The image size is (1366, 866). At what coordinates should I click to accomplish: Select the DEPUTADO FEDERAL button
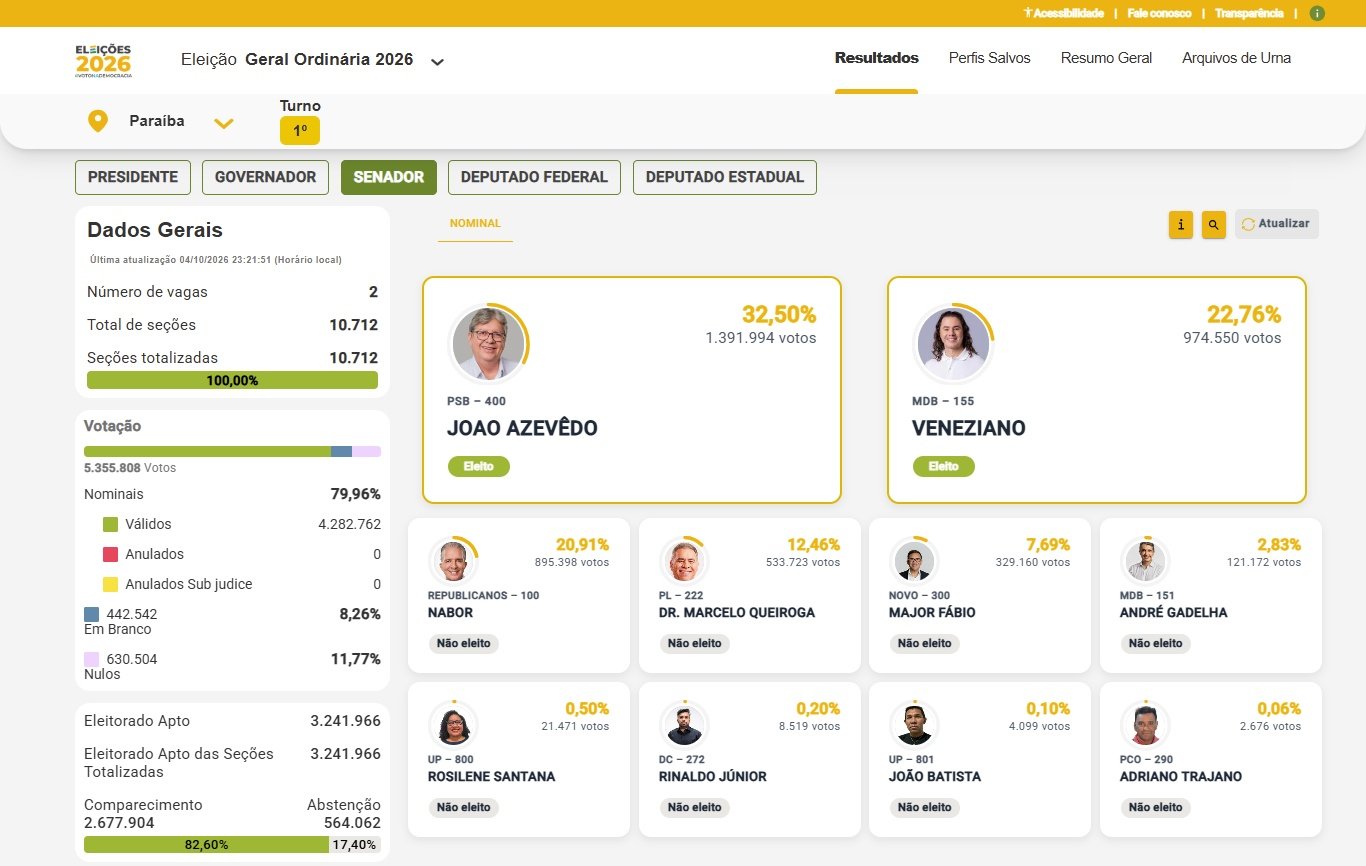click(534, 177)
